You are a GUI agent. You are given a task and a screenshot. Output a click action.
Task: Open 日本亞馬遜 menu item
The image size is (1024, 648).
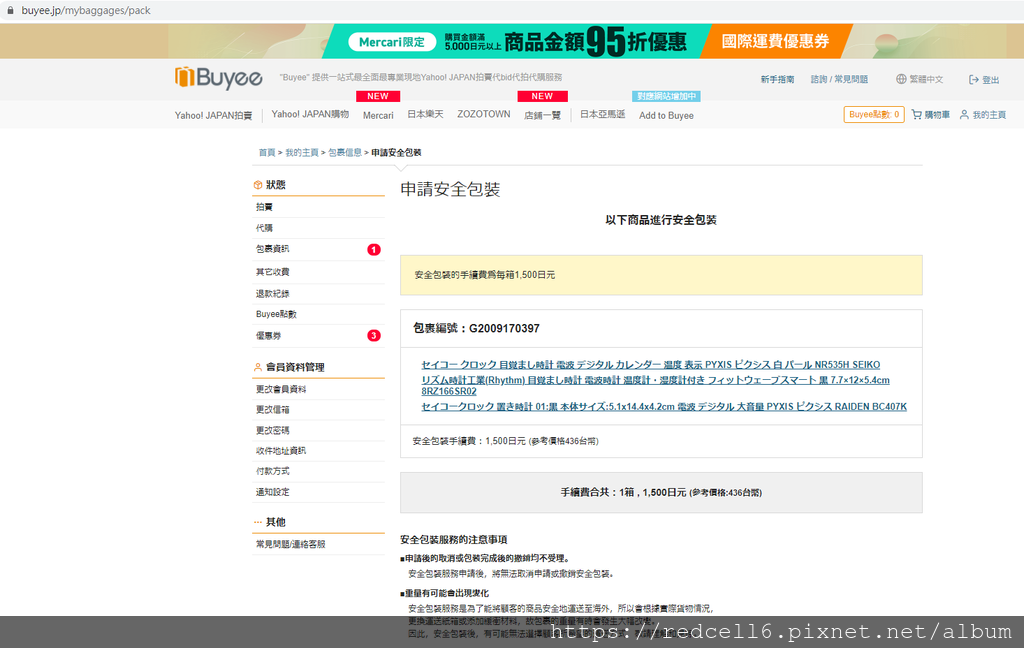tap(602, 114)
